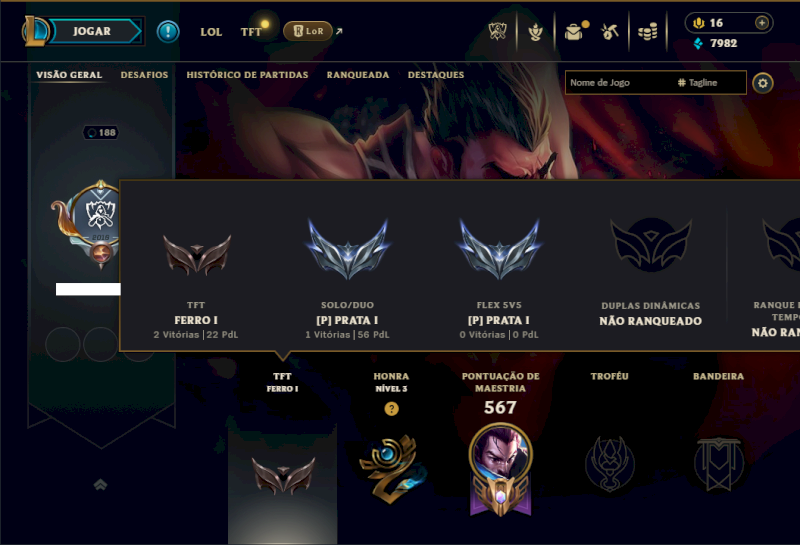Go to the DESTAQUES tab

pos(436,75)
